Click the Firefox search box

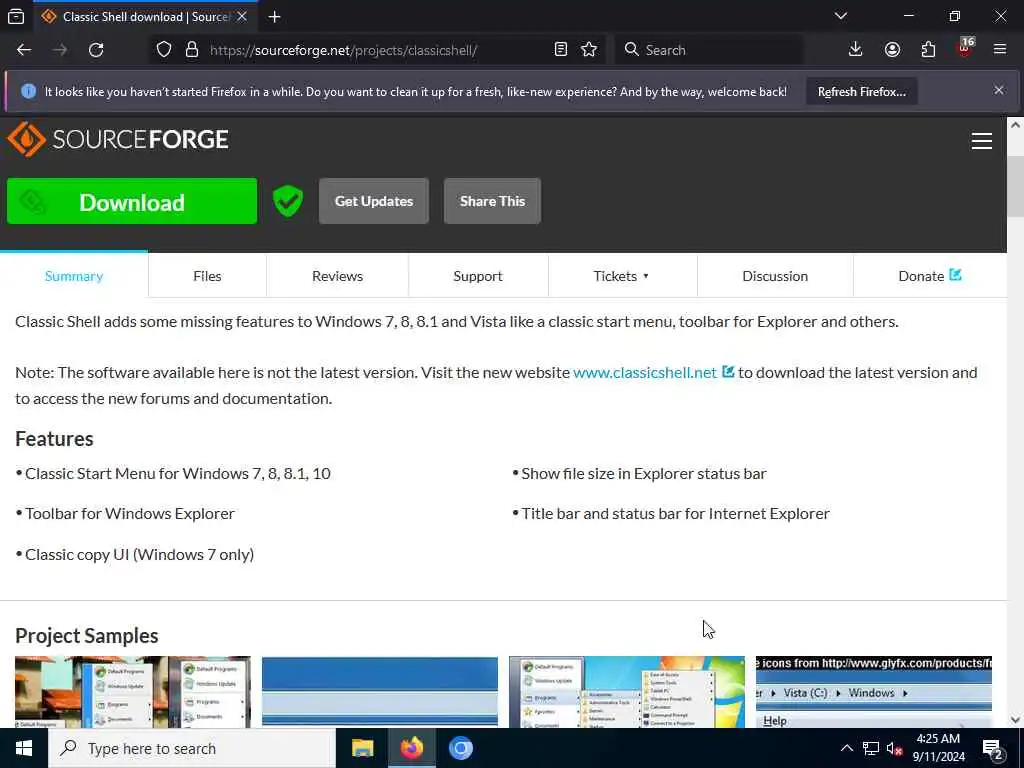[710, 50]
